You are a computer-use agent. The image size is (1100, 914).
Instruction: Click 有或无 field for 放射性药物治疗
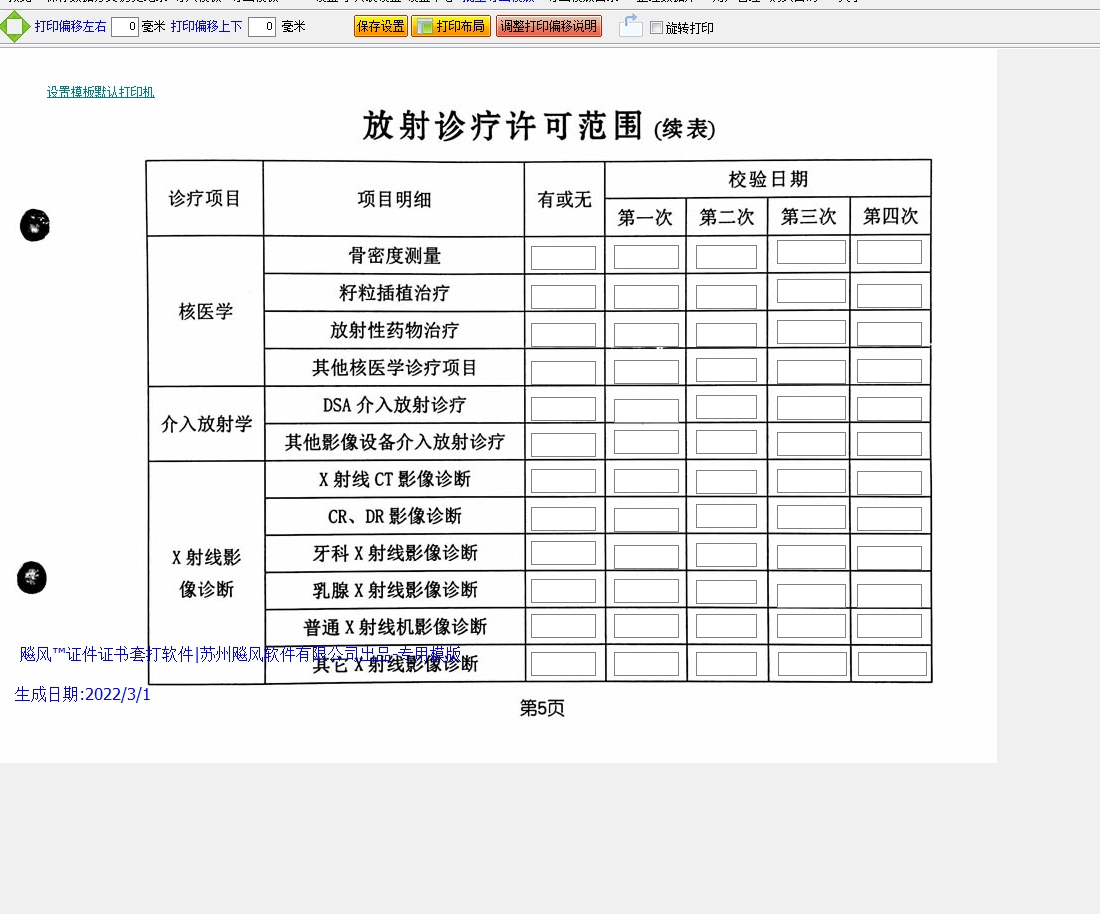point(563,335)
